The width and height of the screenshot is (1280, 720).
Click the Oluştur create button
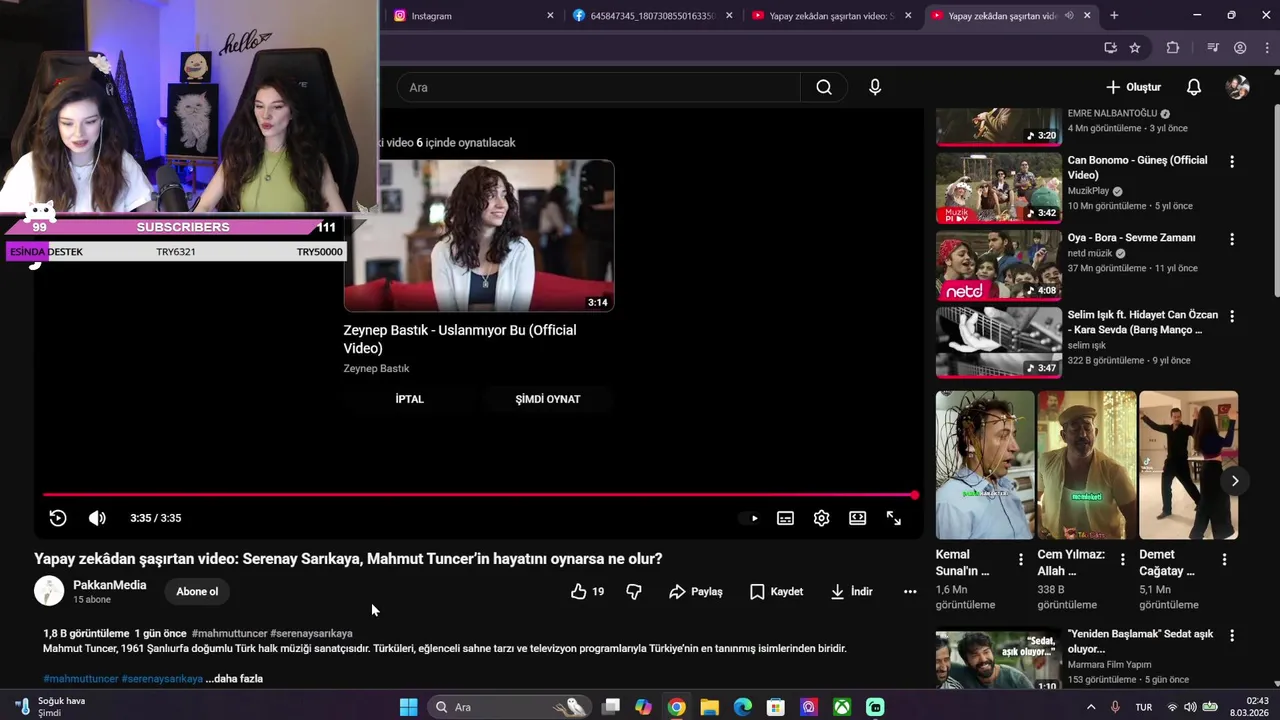tap(1133, 87)
